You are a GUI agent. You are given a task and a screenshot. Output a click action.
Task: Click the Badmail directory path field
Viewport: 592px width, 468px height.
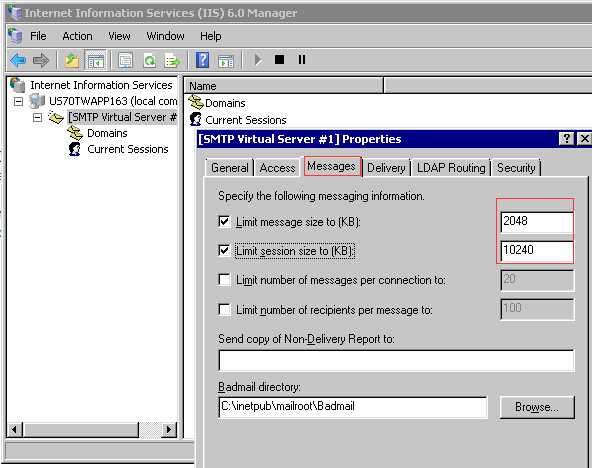[x=353, y=407]
